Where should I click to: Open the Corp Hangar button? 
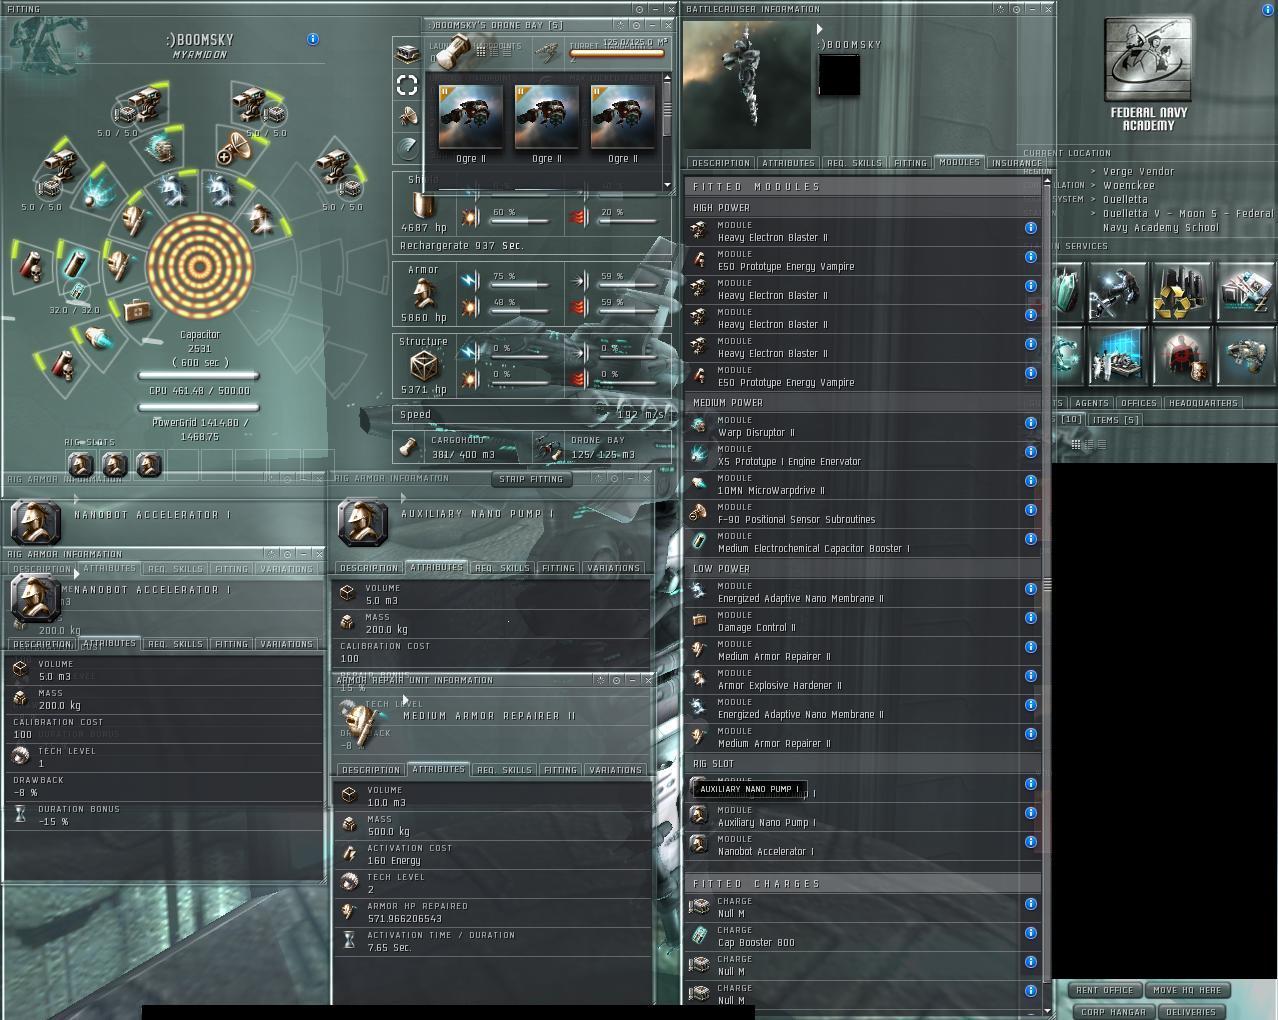pos(1113,1012)
